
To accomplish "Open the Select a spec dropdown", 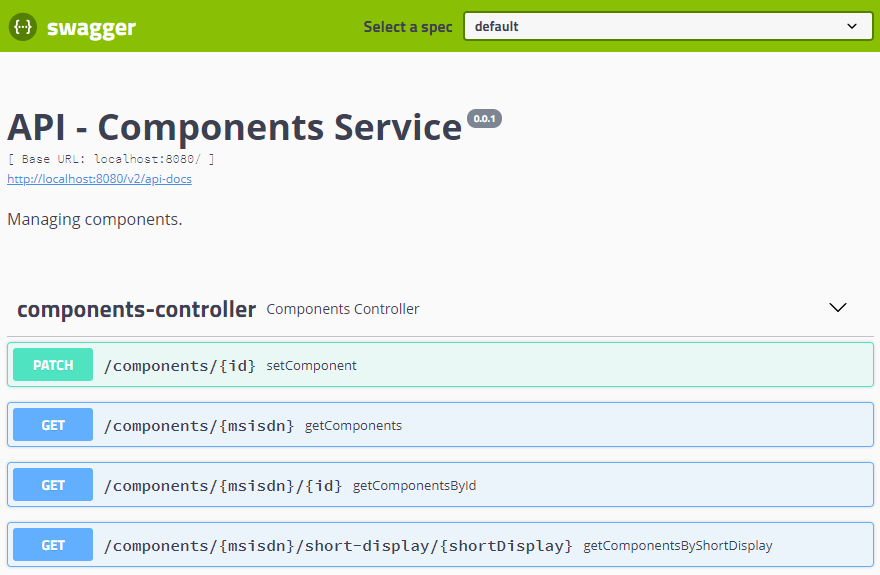I will coord(667,27).
